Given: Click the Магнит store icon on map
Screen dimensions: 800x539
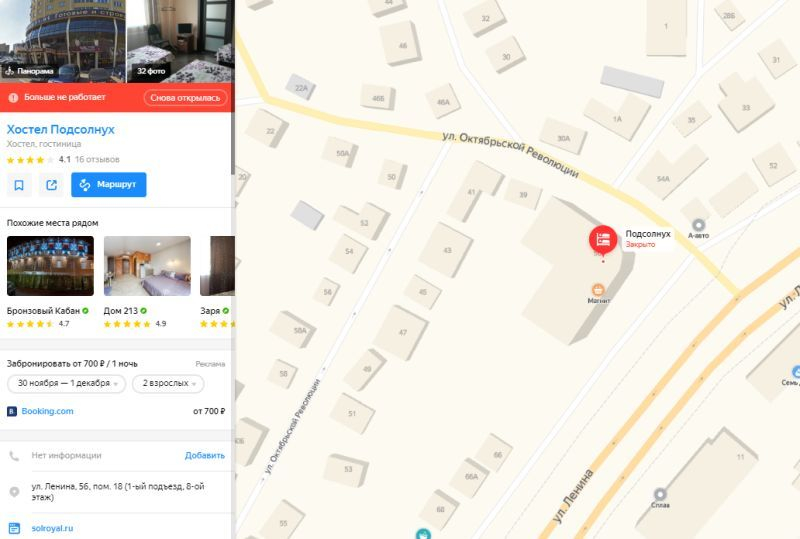Looking at the screenshot, I should click(598, 289).
